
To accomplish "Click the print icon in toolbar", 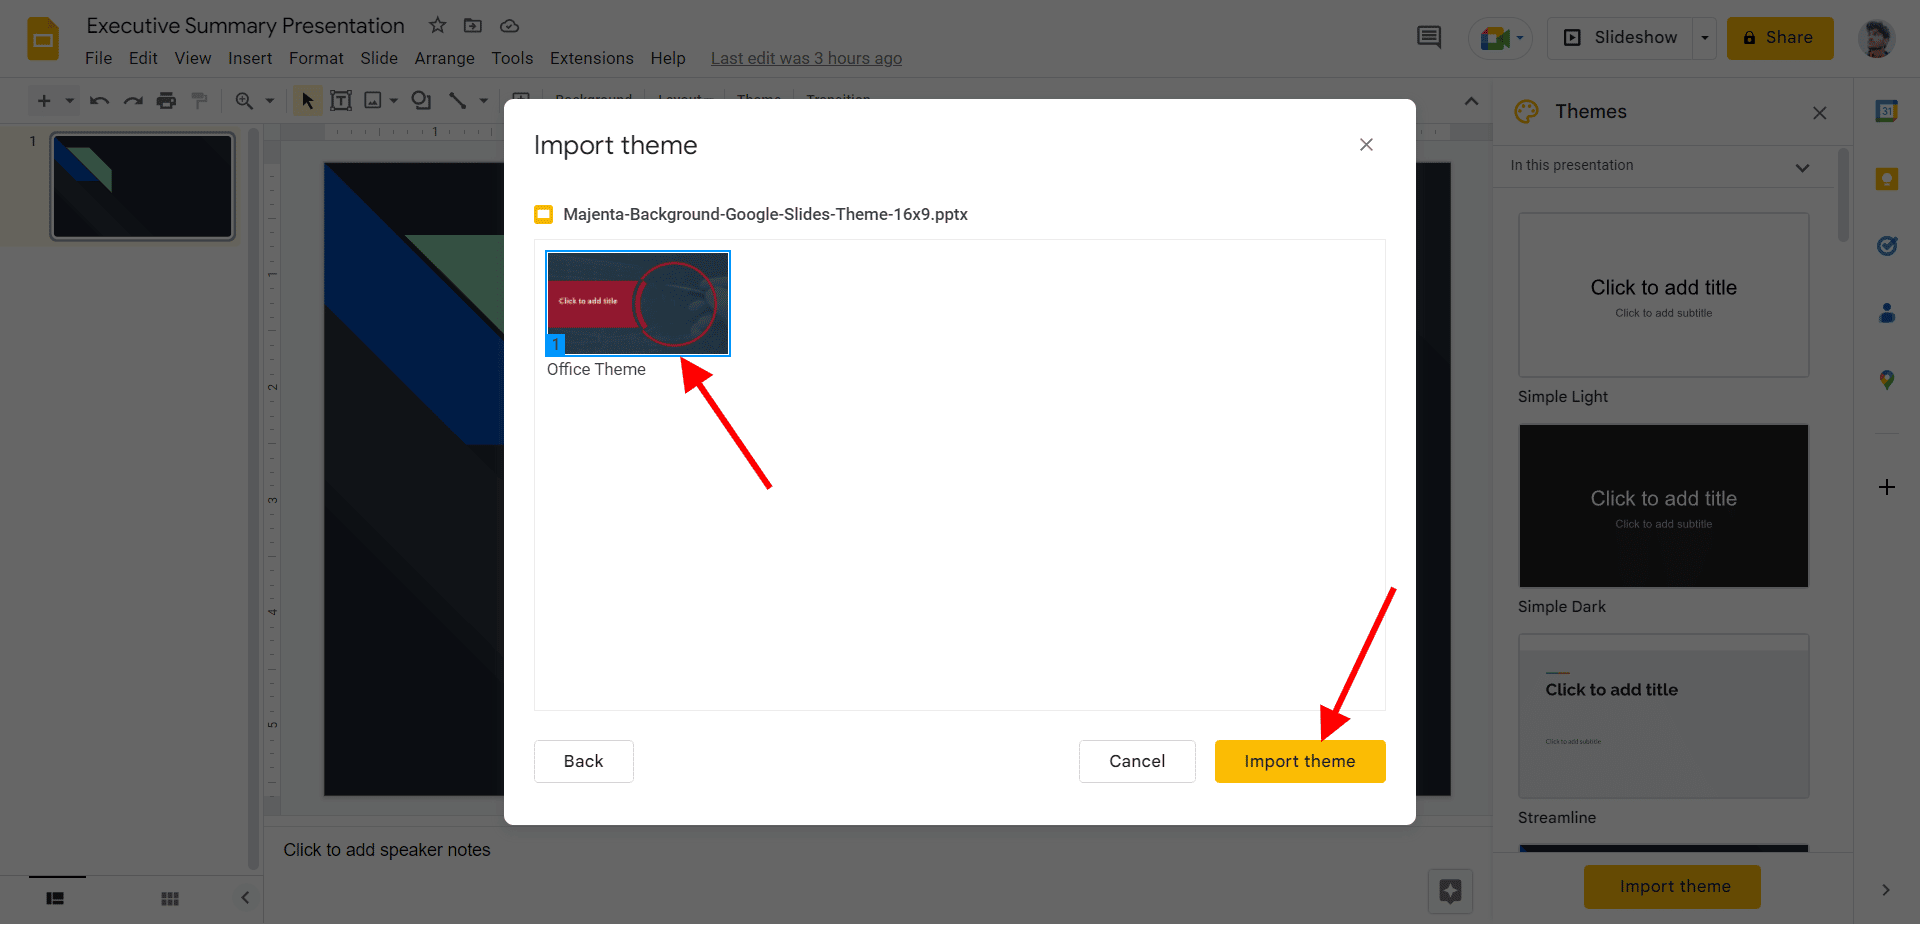I will point(166,100).
